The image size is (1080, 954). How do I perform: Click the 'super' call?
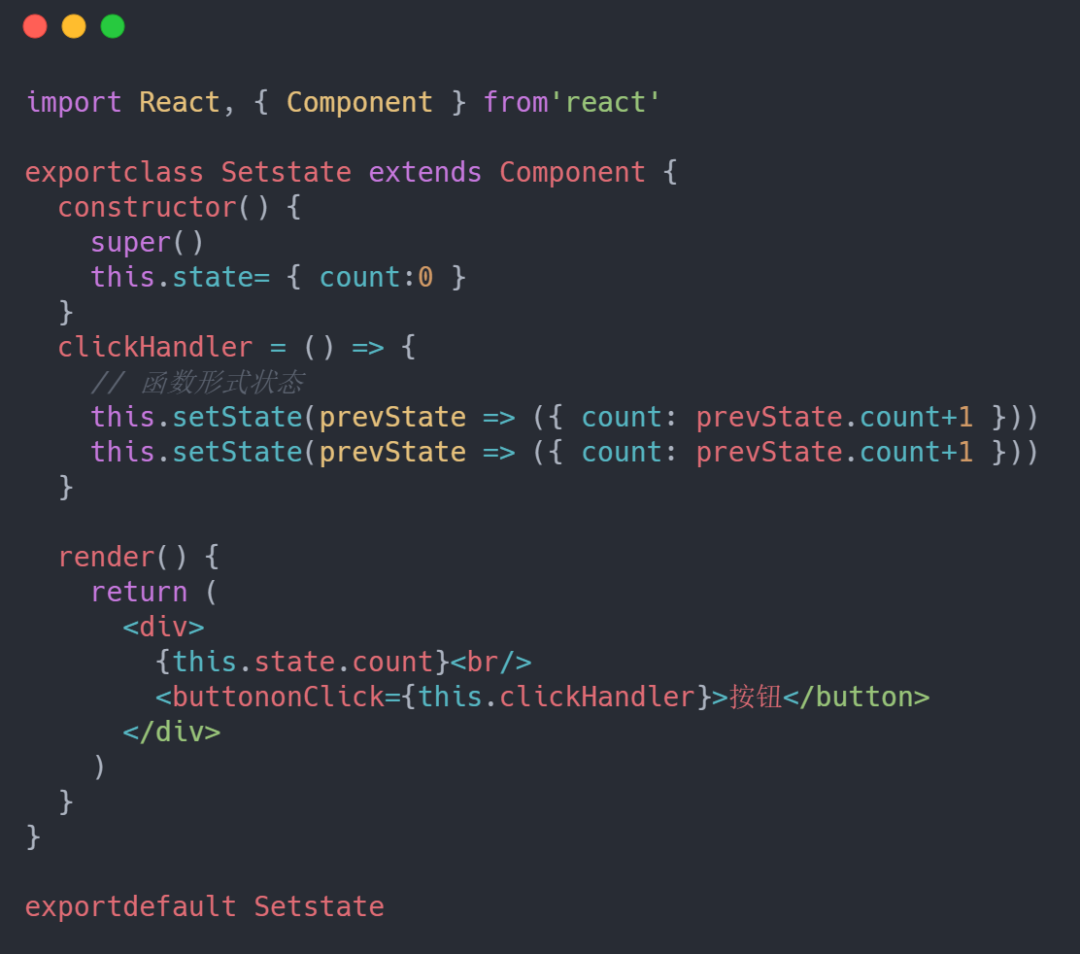pos(131,242)
